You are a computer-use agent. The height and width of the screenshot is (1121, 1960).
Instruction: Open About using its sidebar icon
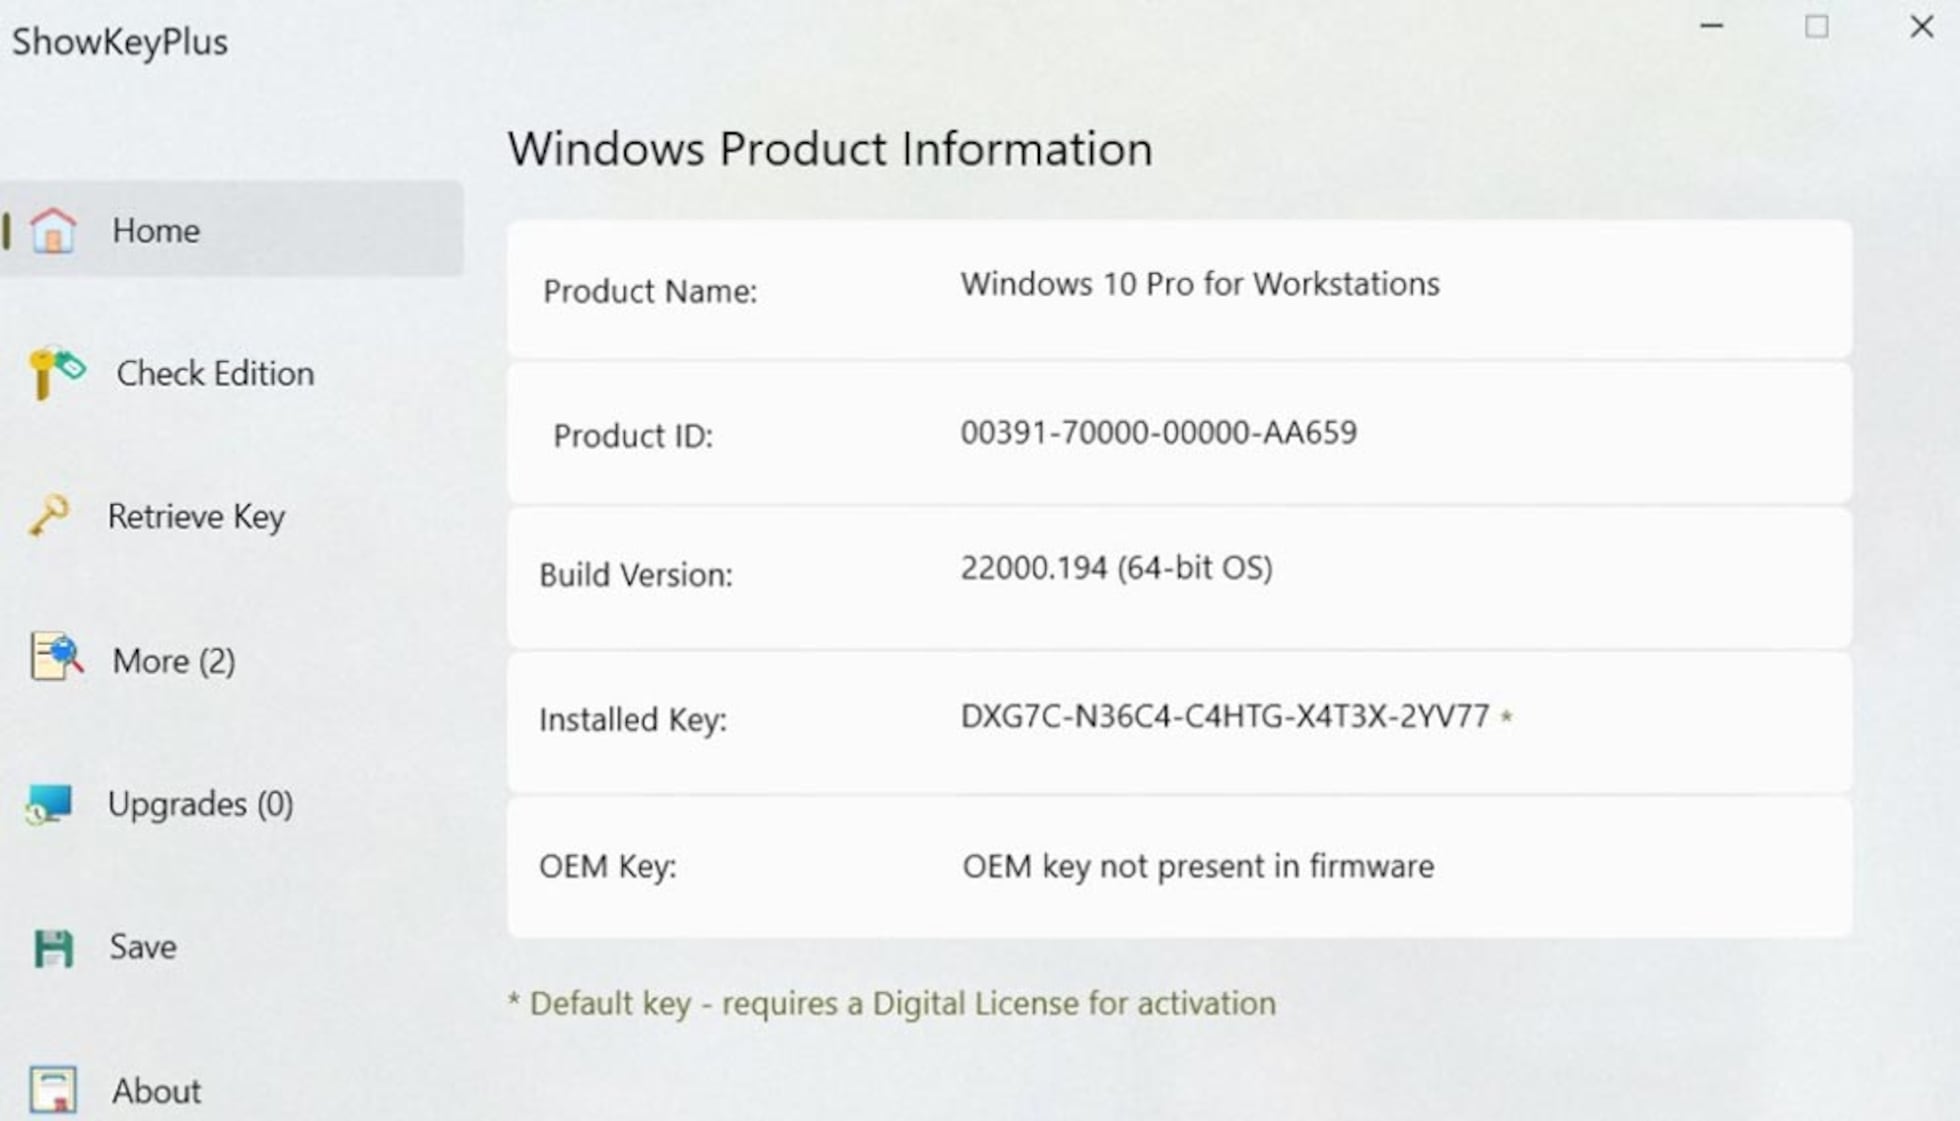click(55, 1090)
